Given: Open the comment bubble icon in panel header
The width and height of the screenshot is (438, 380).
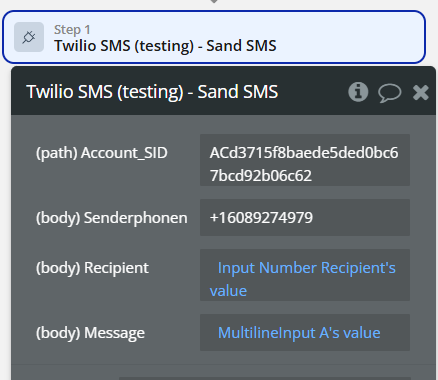Looking at the screenshot, I should tap(389, 92).
